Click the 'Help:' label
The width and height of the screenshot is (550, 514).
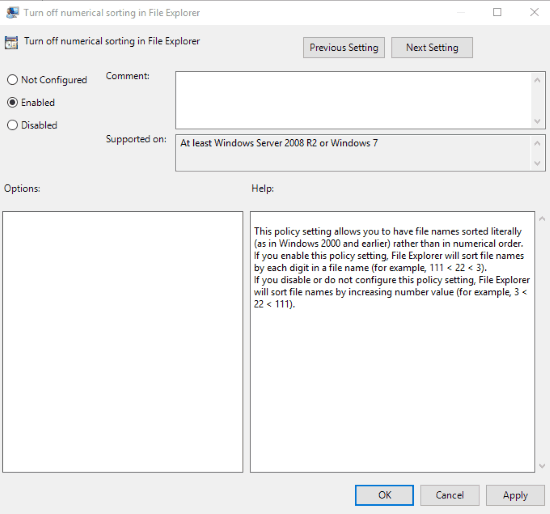(x=262, y=188)
